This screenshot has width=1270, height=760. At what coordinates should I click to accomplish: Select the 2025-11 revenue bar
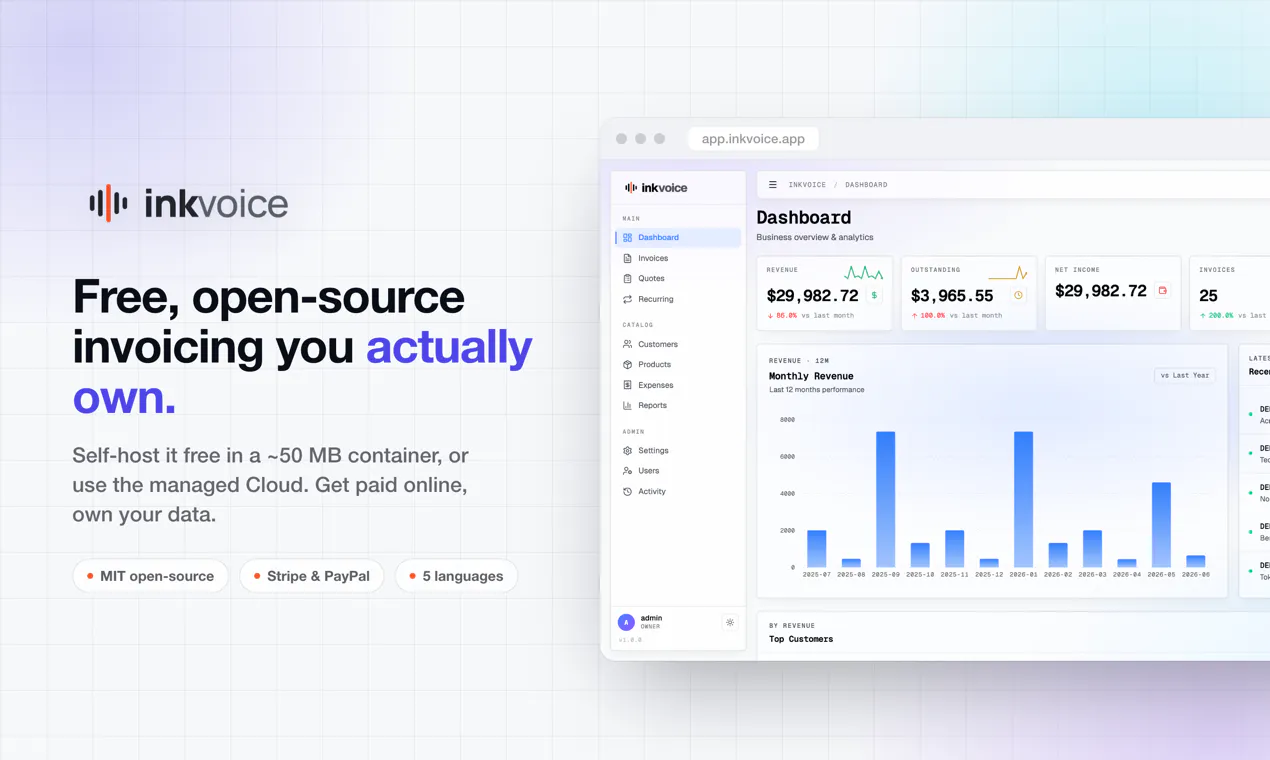[x=954, y=549]
